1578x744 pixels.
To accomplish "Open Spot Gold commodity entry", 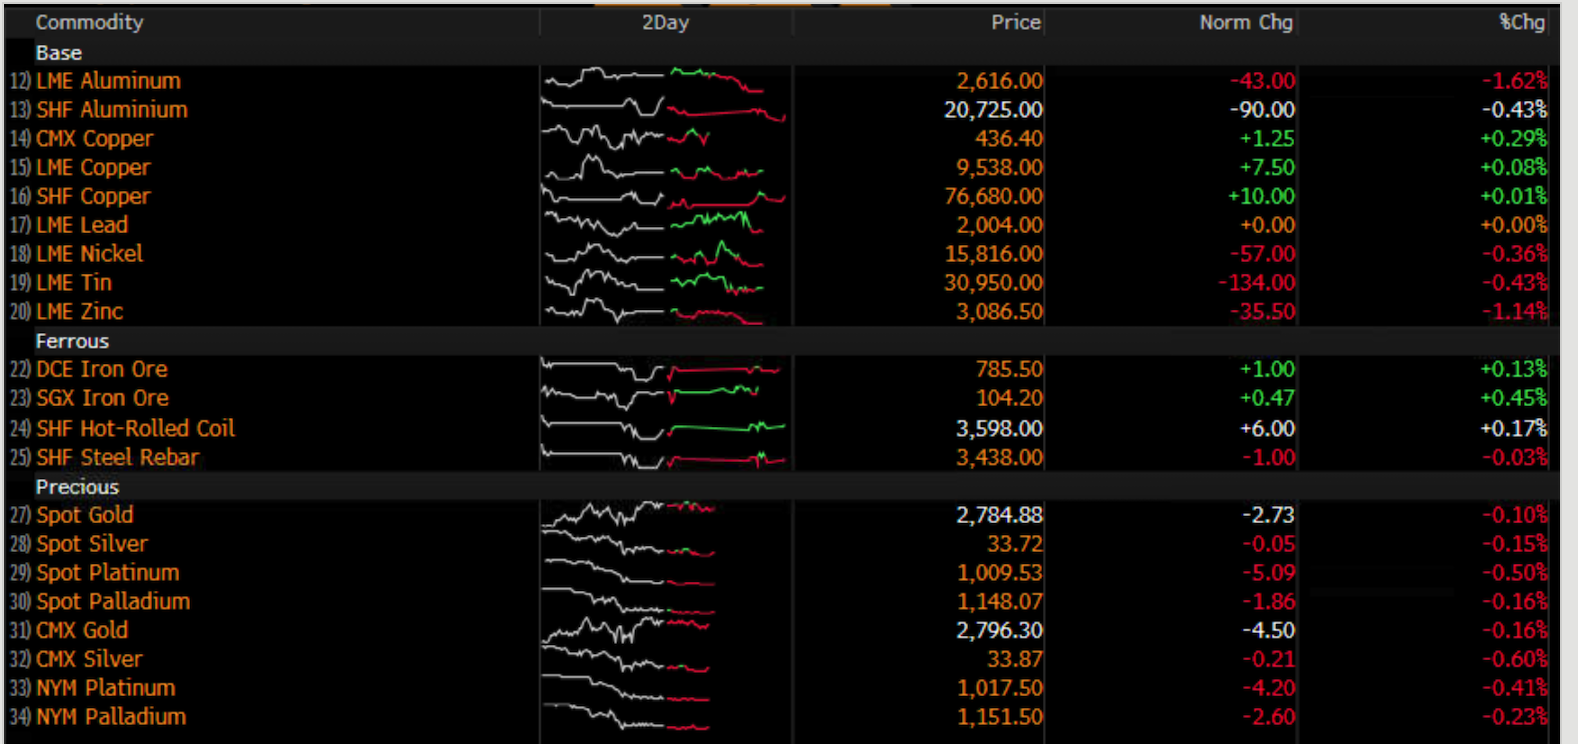I will 85,516.
